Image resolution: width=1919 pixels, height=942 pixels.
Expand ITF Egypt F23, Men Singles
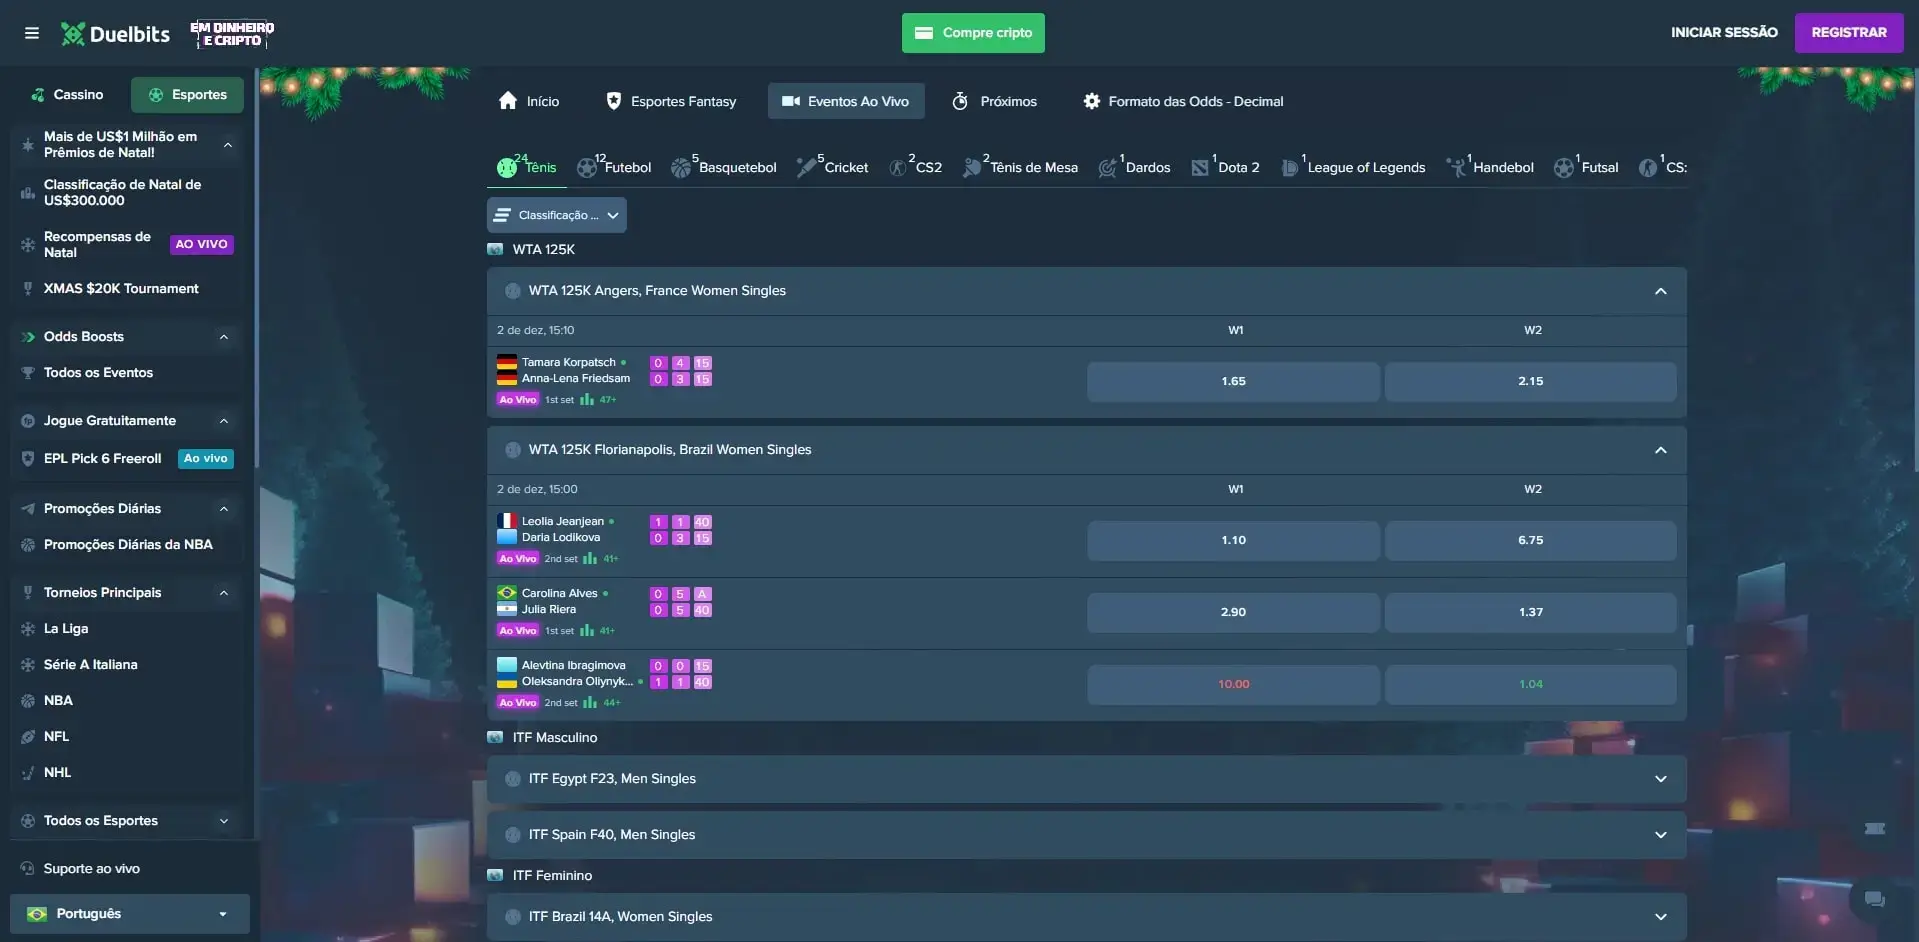coord(1086,779)
